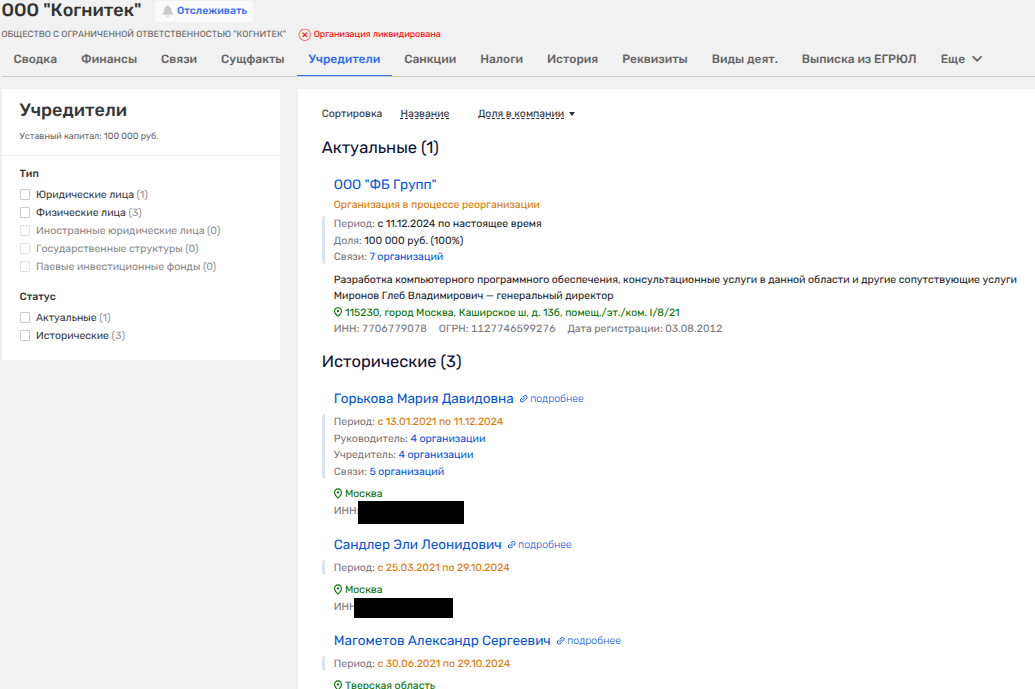This screenshot has width=1035, height=689.
Task: Open the 7 организаций connections link
Action: click(x=406, y=256)
